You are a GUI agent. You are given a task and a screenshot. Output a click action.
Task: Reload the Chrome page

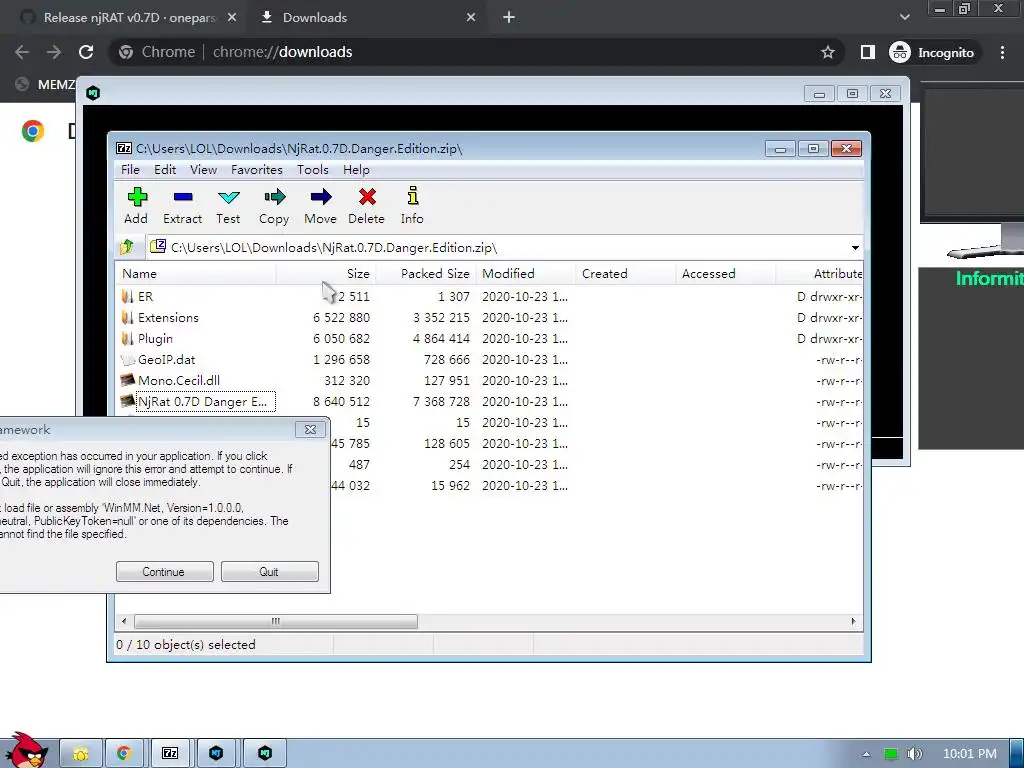(x=86, y=52)
